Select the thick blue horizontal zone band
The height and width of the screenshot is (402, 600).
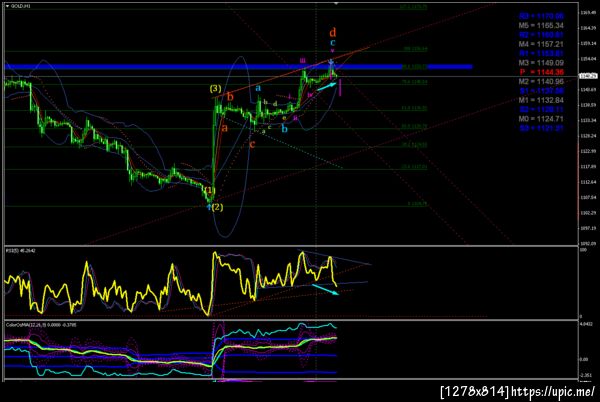click(238, 67)
